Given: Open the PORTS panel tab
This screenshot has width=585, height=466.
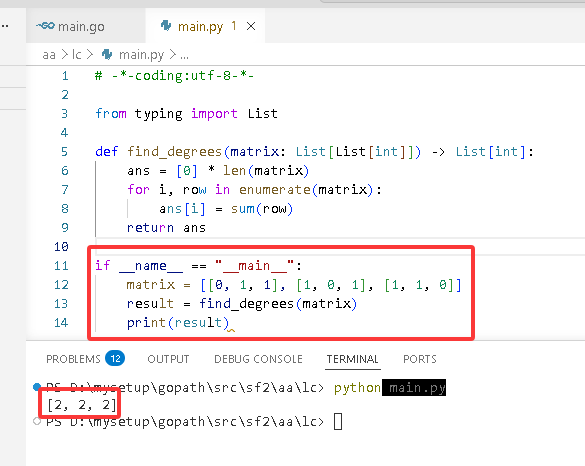Looking at the screenshot, I should point(420,359).
